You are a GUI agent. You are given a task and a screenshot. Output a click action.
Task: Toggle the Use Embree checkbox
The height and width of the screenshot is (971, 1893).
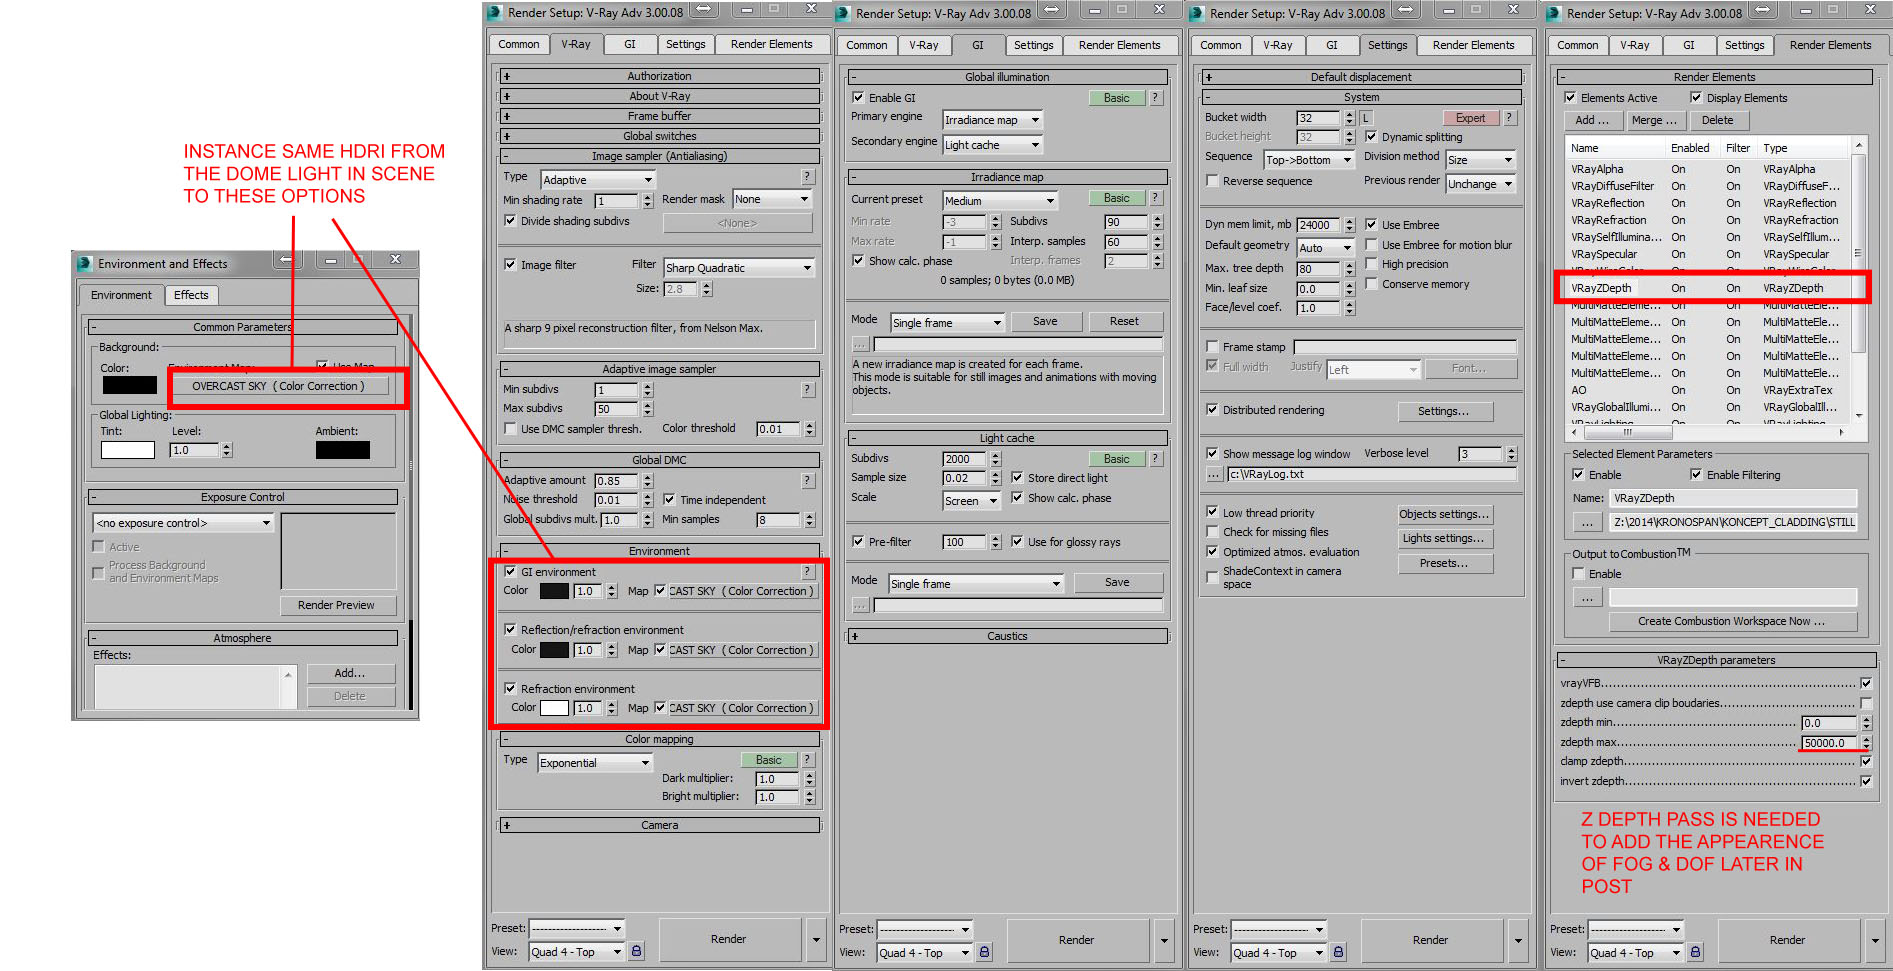[1371, 225]
